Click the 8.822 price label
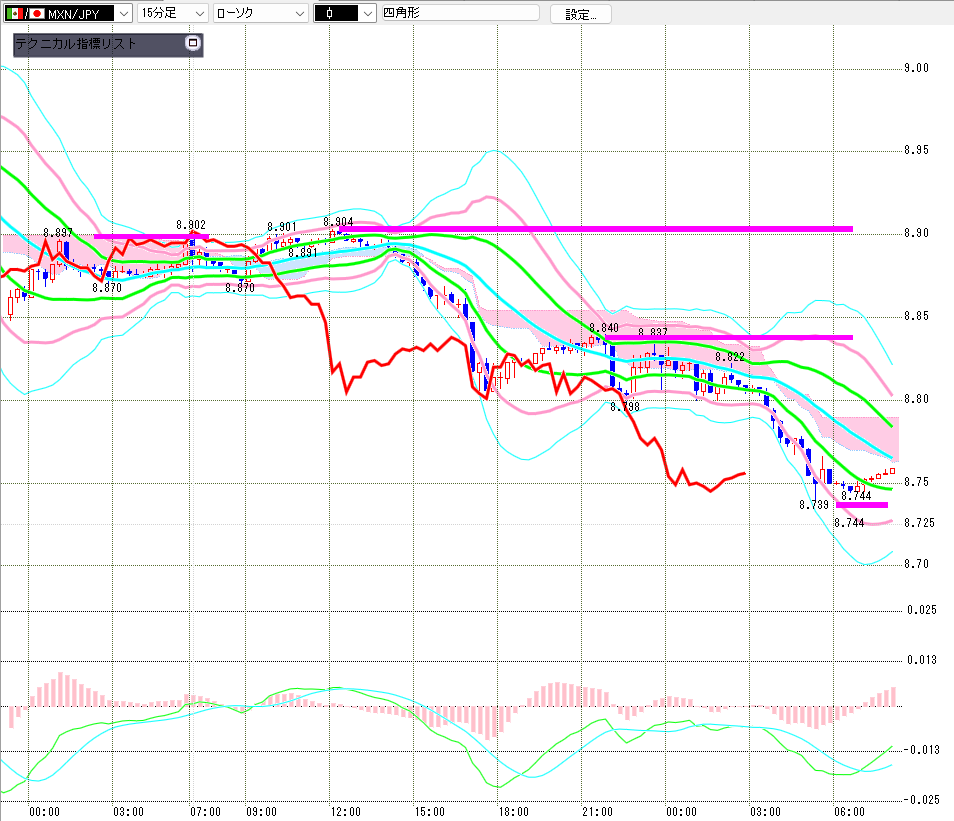This screenshot has height=821, width=954. point(730,357)
